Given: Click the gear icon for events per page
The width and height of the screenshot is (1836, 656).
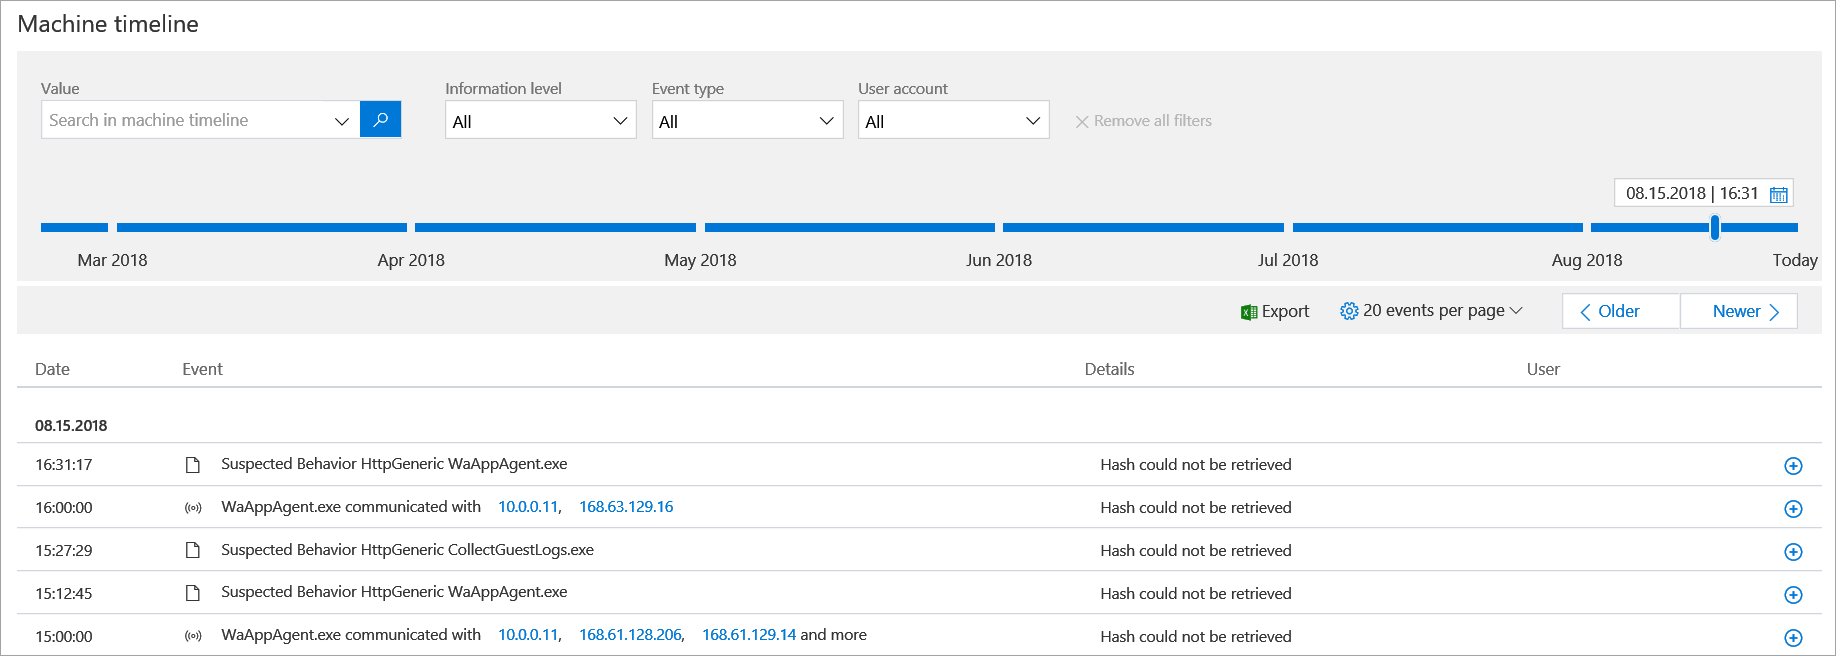Looking at the screenshot, I should [x=1349, y=311].
